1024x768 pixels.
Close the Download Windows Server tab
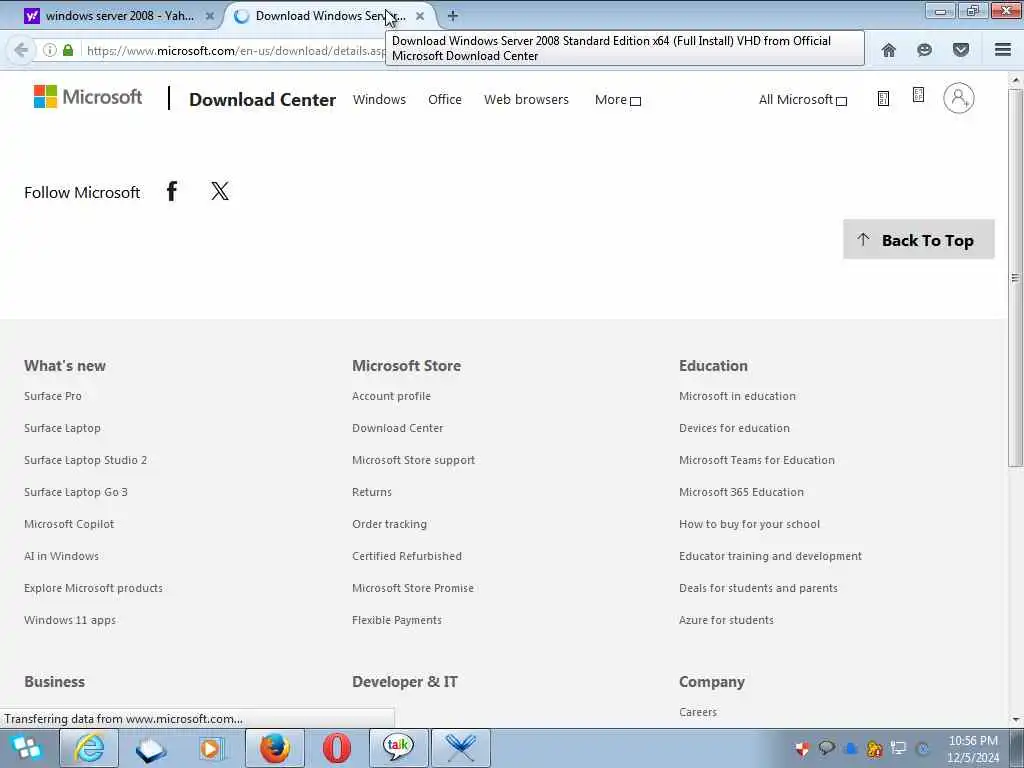pos(420,16)
